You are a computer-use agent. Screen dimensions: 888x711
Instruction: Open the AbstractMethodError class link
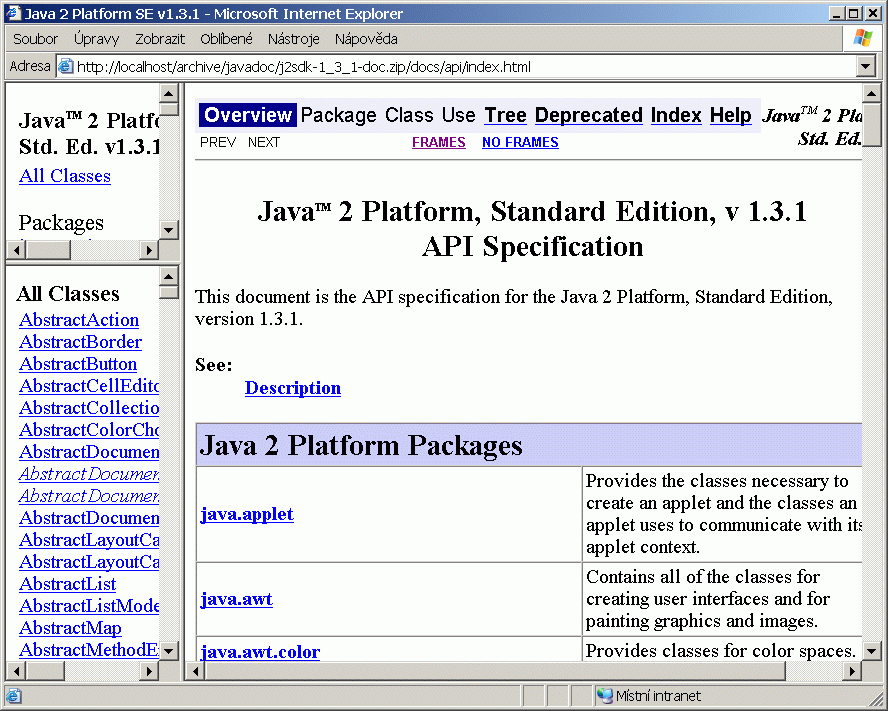coord(89,650)
